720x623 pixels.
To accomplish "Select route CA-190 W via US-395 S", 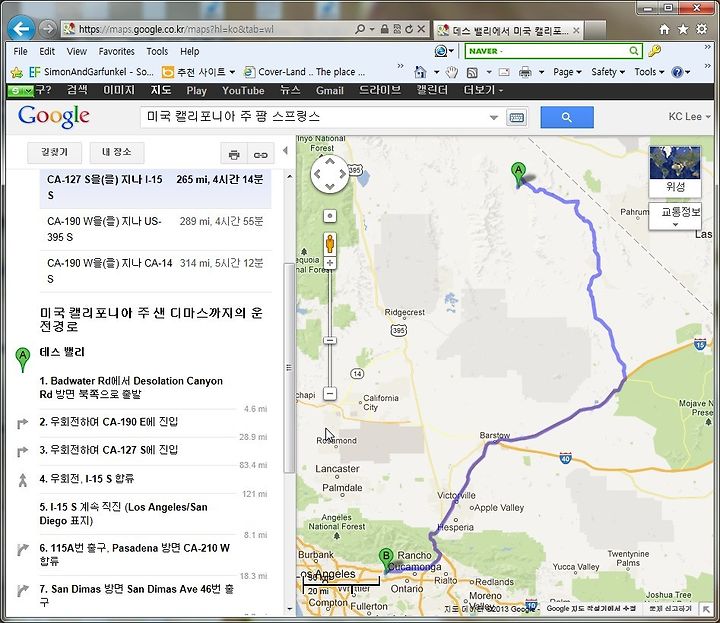I will click(155, 229).
